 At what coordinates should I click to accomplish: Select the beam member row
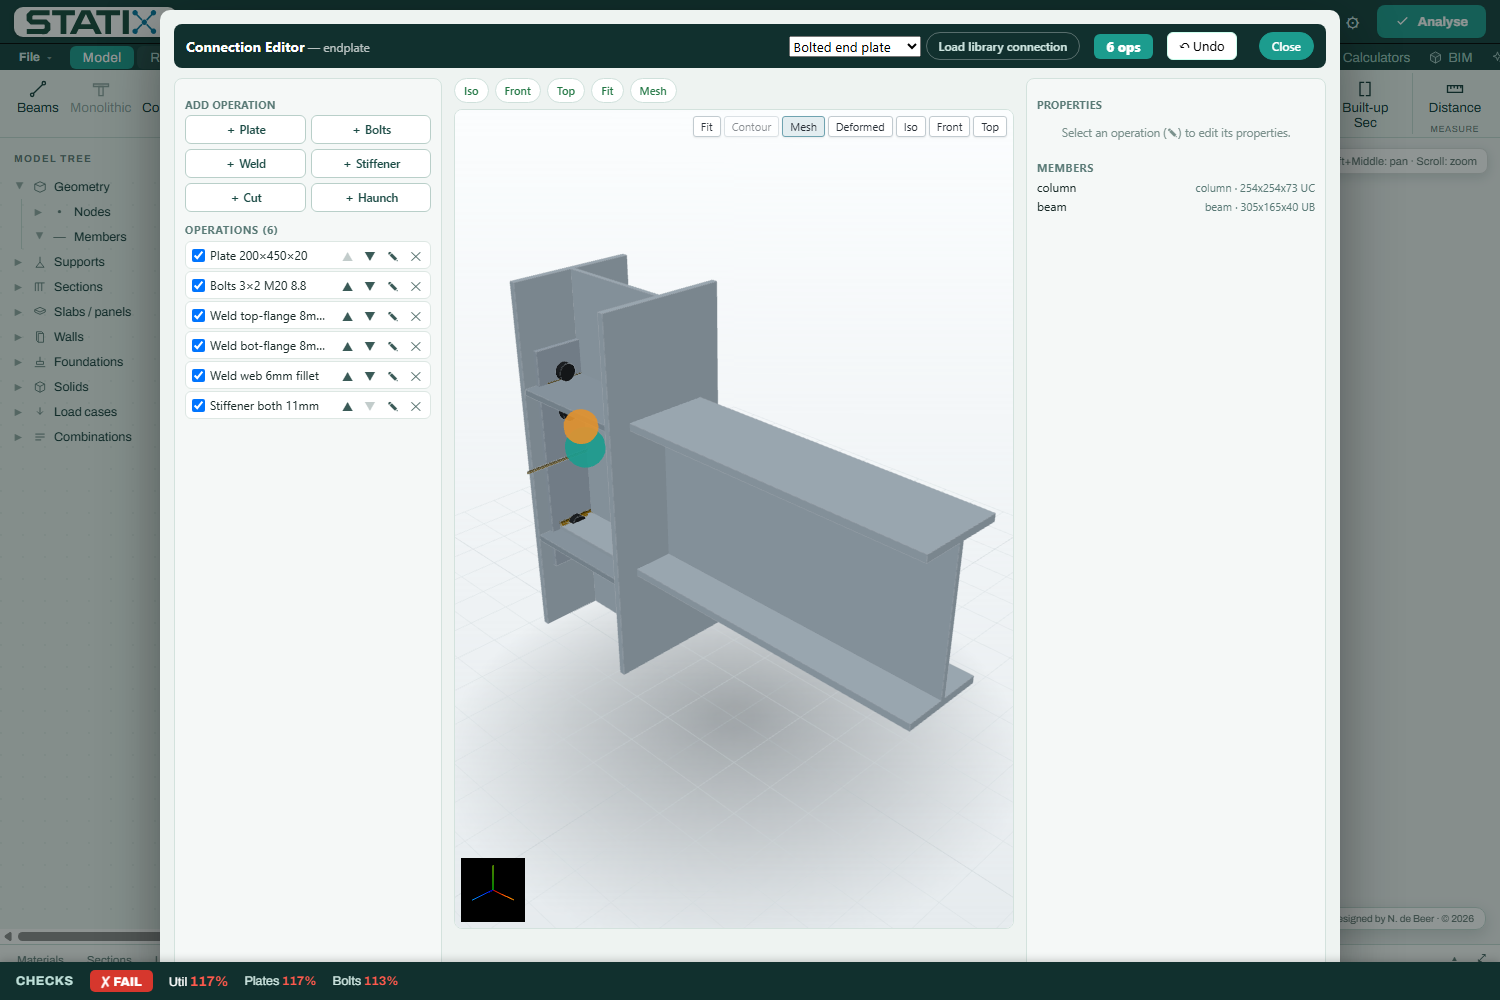(x=1176, y=207)
